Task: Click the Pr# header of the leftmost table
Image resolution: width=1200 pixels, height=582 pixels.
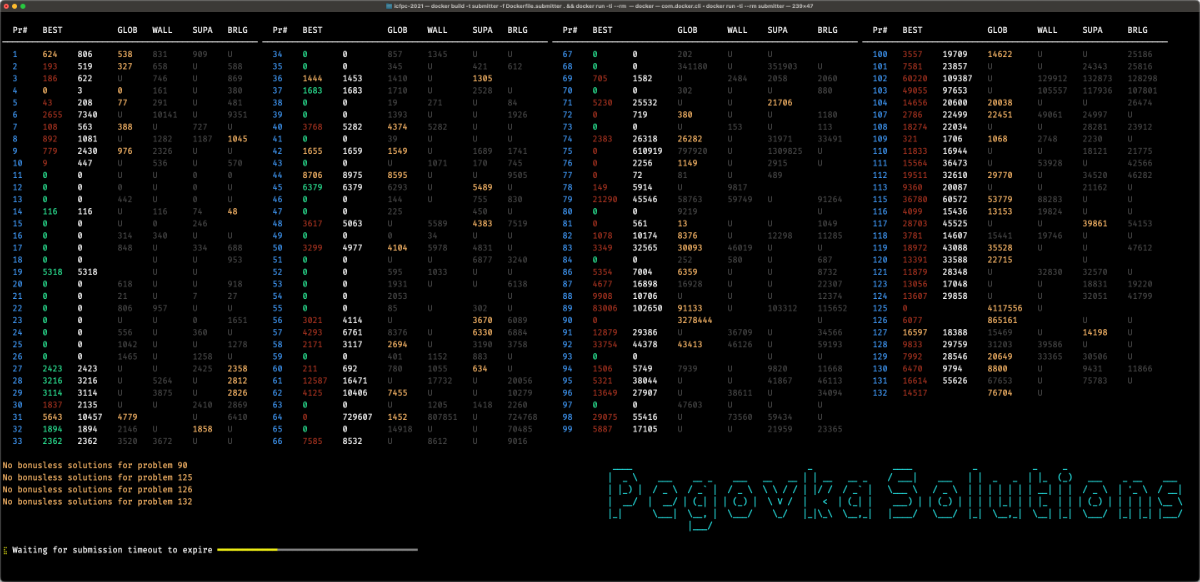Action: click(21, 30)
